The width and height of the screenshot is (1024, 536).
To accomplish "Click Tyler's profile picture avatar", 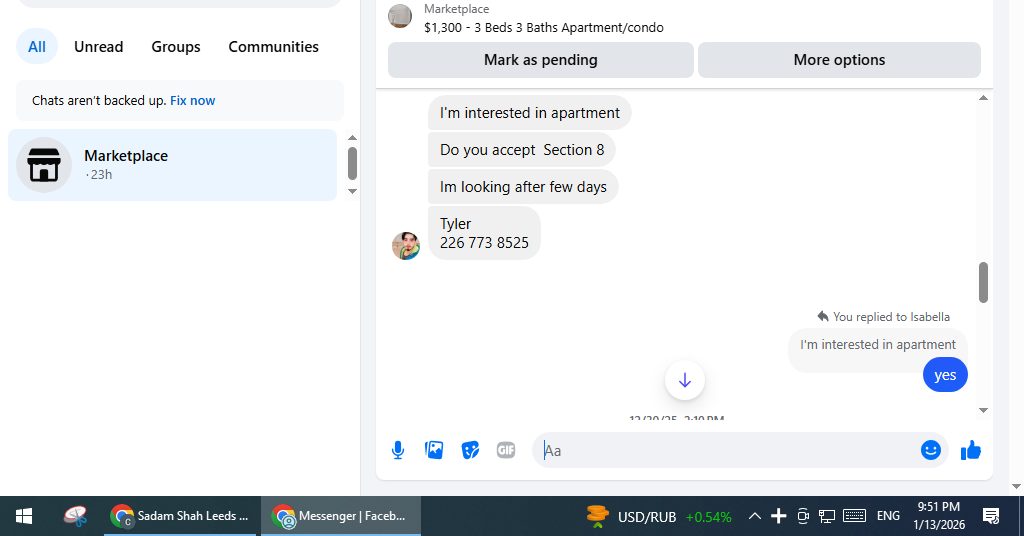I will [406, 246].
